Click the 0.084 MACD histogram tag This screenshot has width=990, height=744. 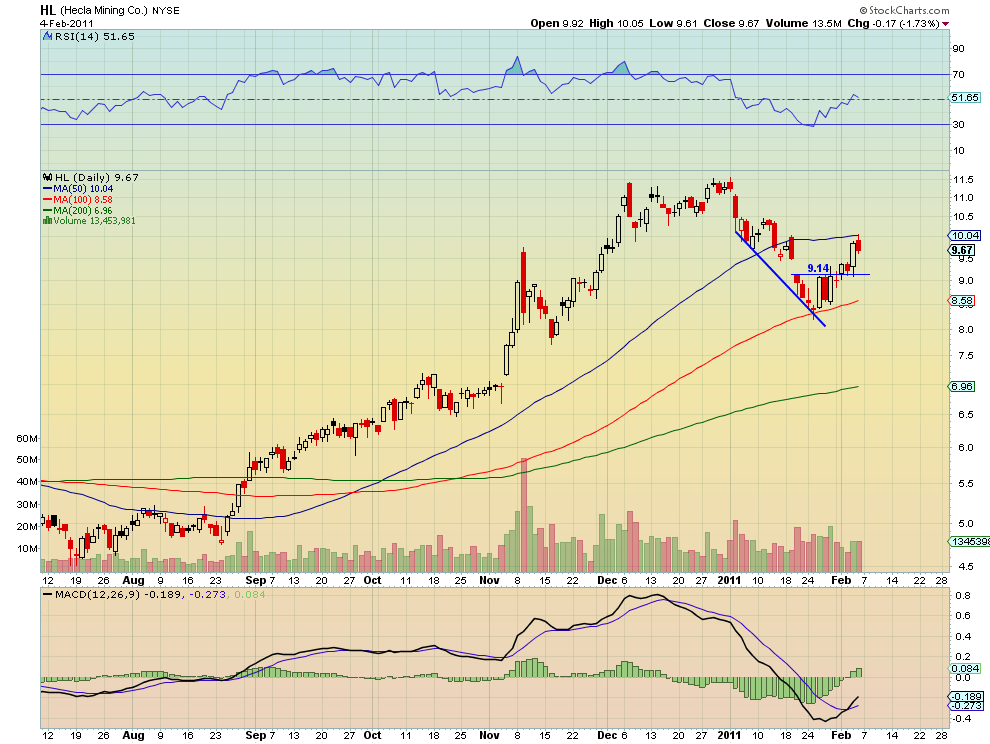(x=965, y=668)
